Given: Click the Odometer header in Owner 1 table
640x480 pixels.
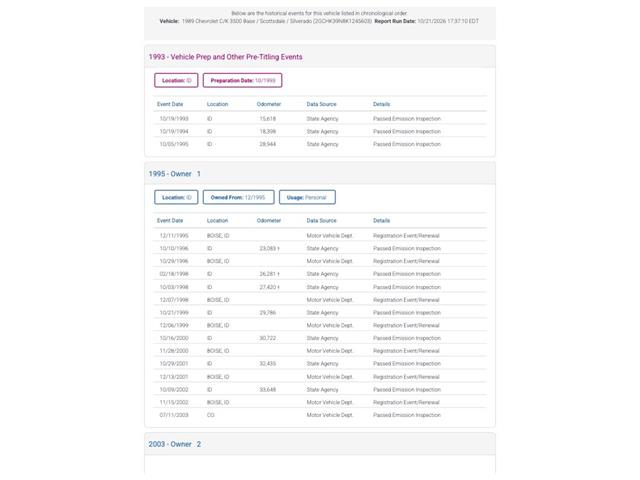Looking at the screenshot, I should pyautogui.click(x=269, y=220).
